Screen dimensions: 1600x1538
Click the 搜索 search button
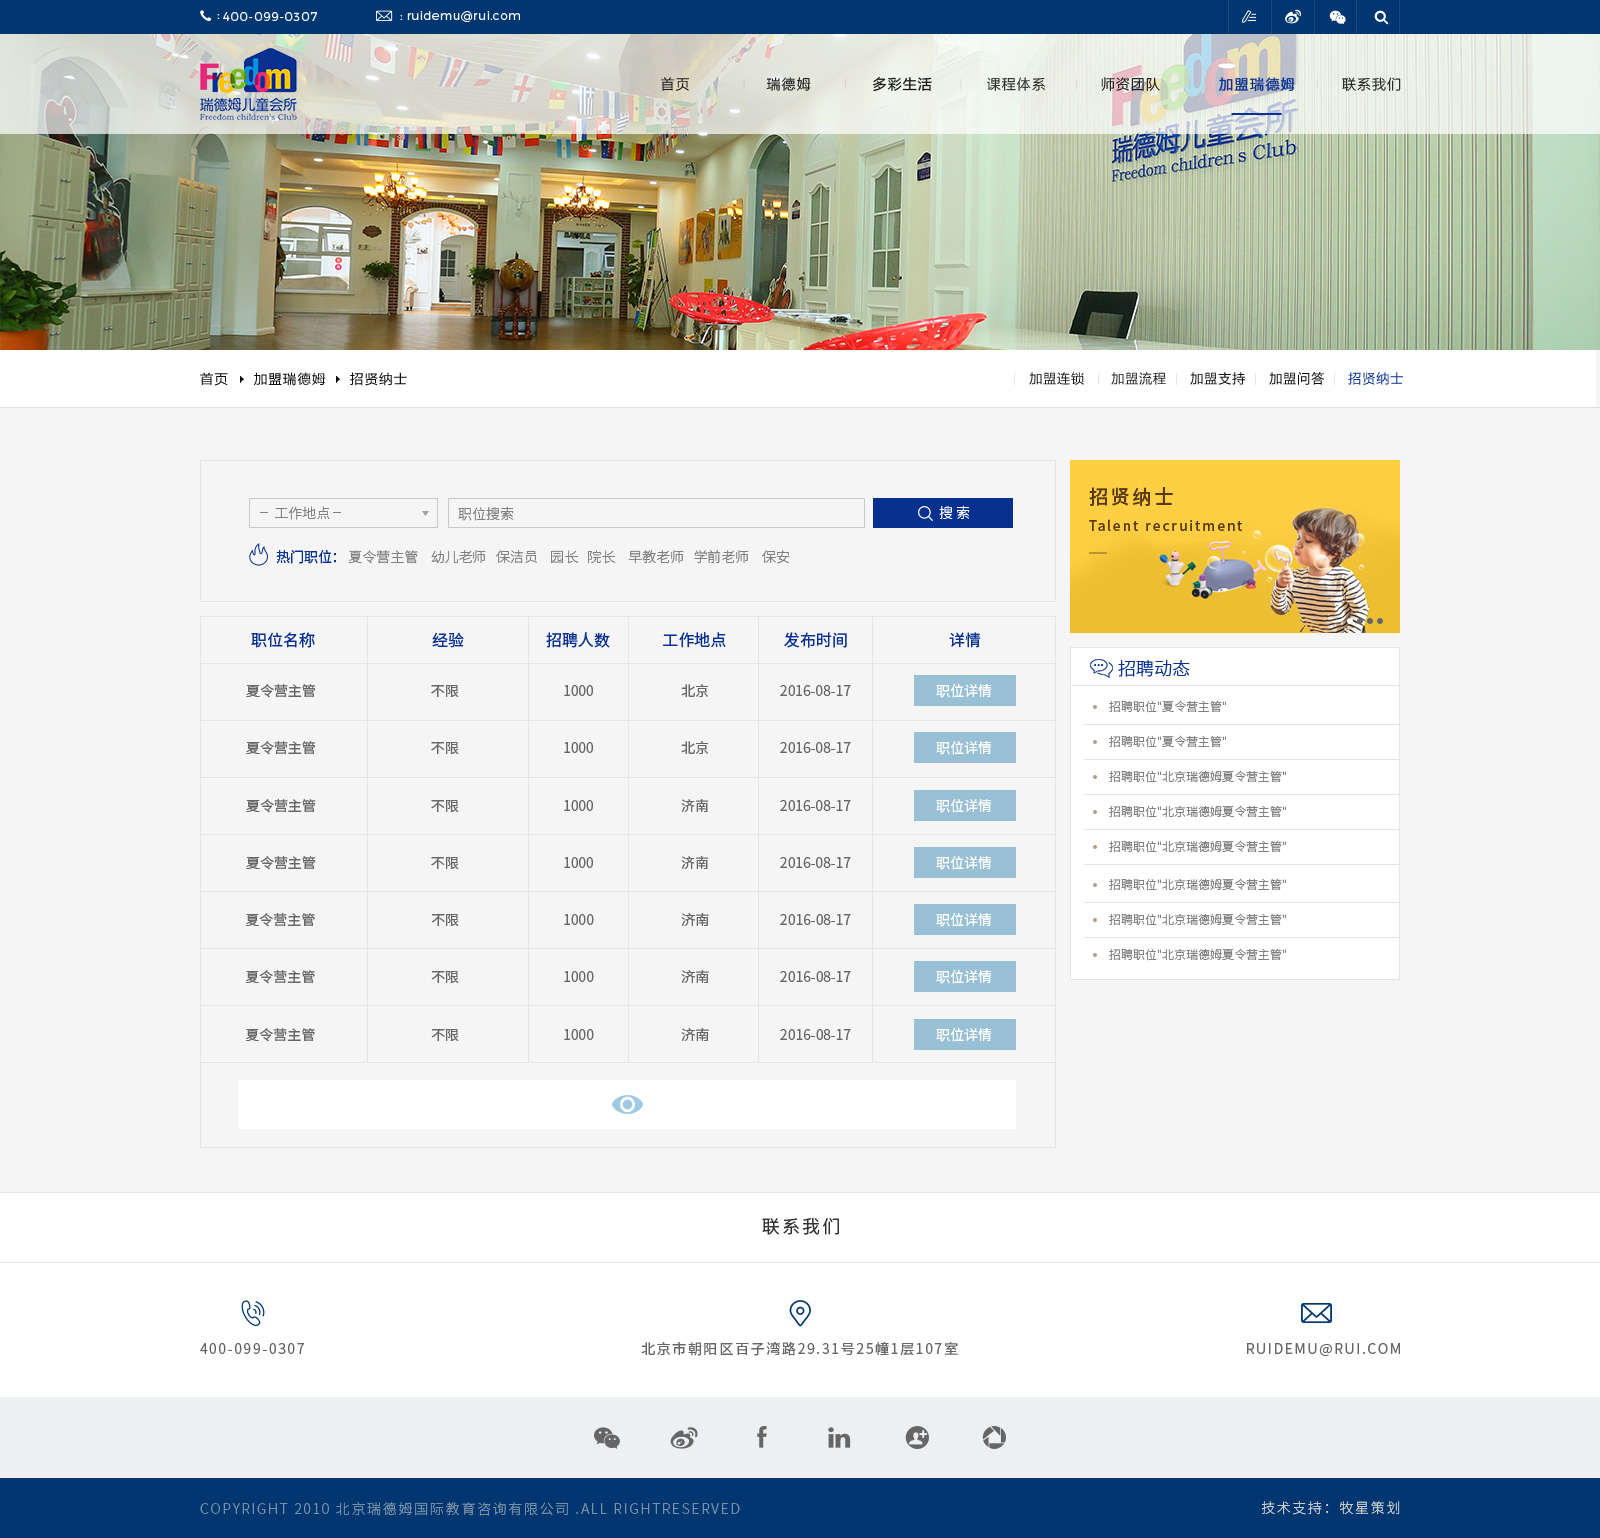click(x=942, y=513)
